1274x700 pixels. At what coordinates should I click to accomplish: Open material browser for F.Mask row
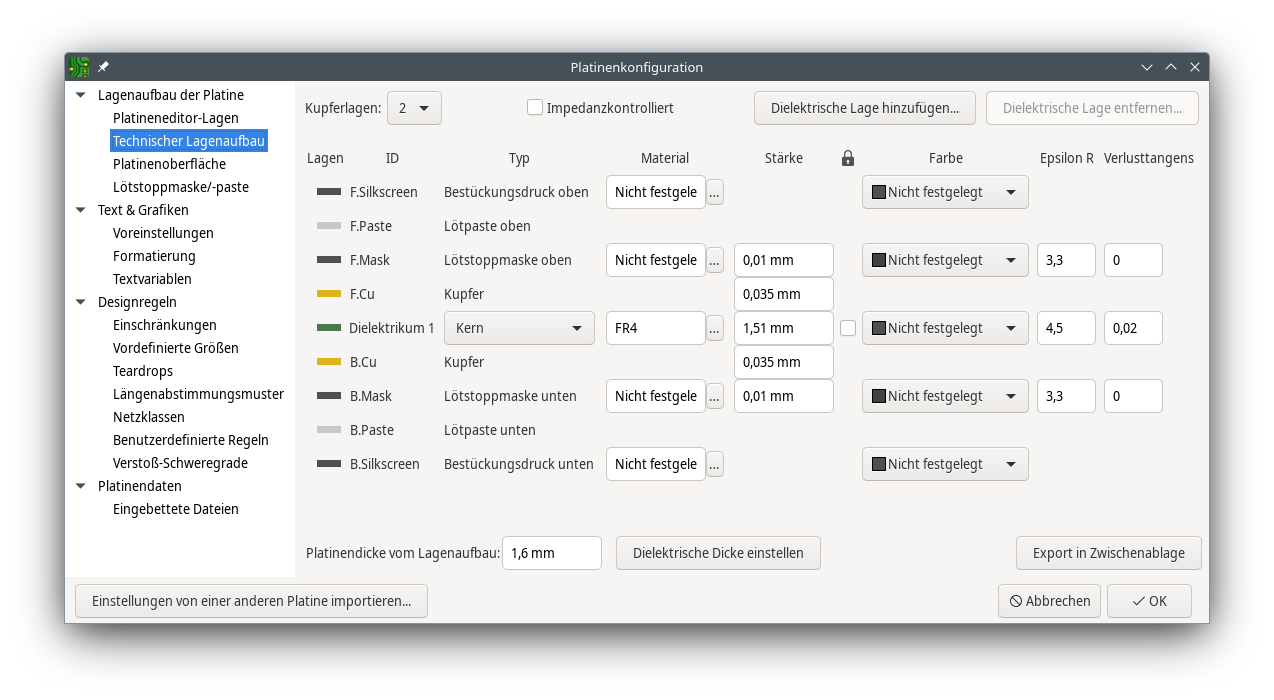click(x=715, y=260)
